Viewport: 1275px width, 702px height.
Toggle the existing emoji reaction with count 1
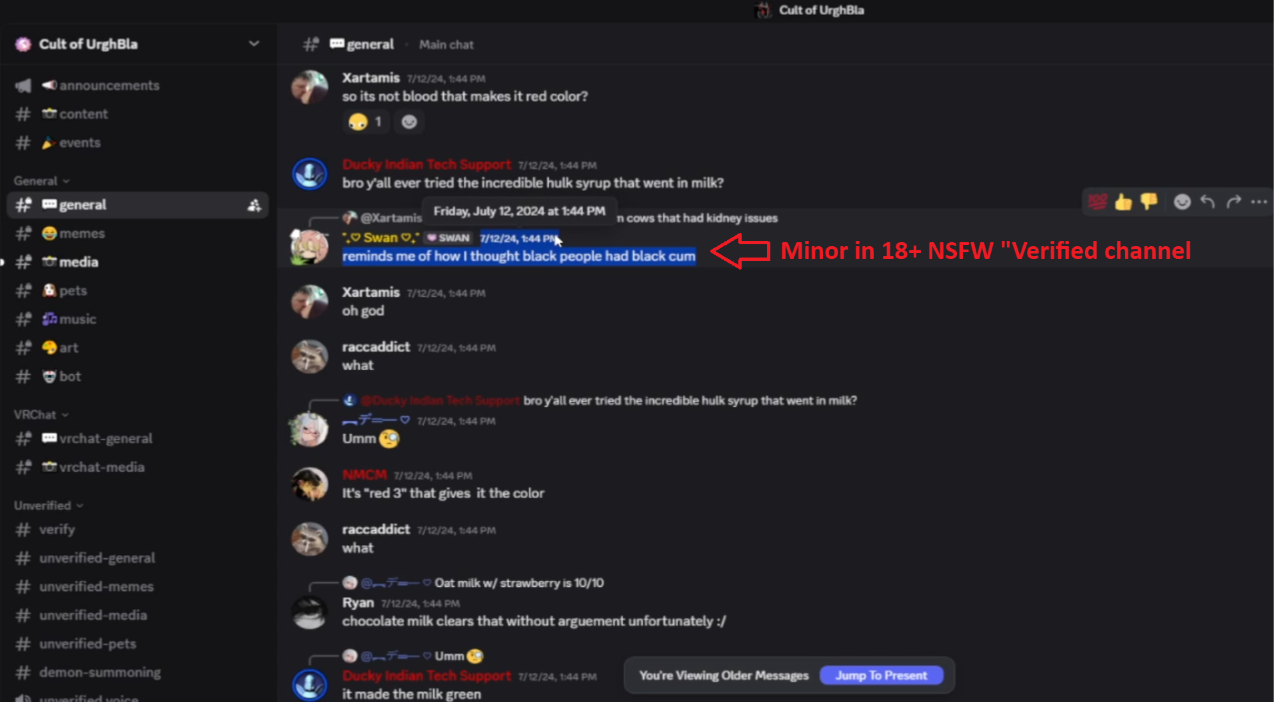pyautogui.click(x=365, y=122)
